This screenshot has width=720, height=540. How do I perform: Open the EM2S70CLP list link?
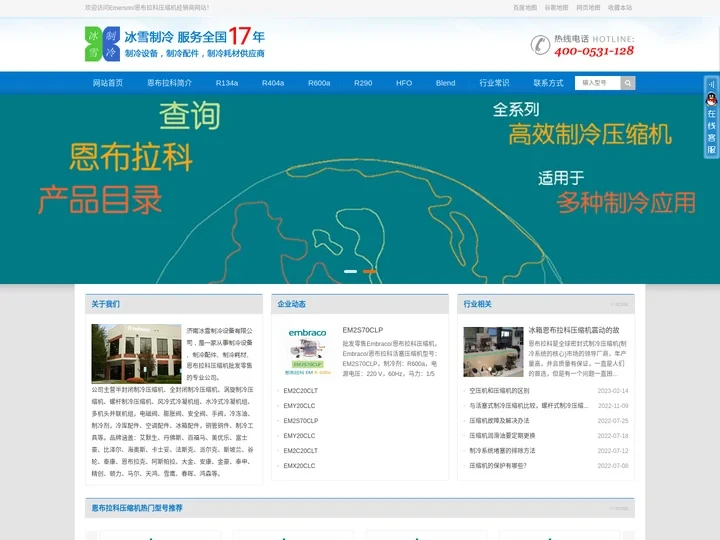pyautogui.click(x=301, y=421)
